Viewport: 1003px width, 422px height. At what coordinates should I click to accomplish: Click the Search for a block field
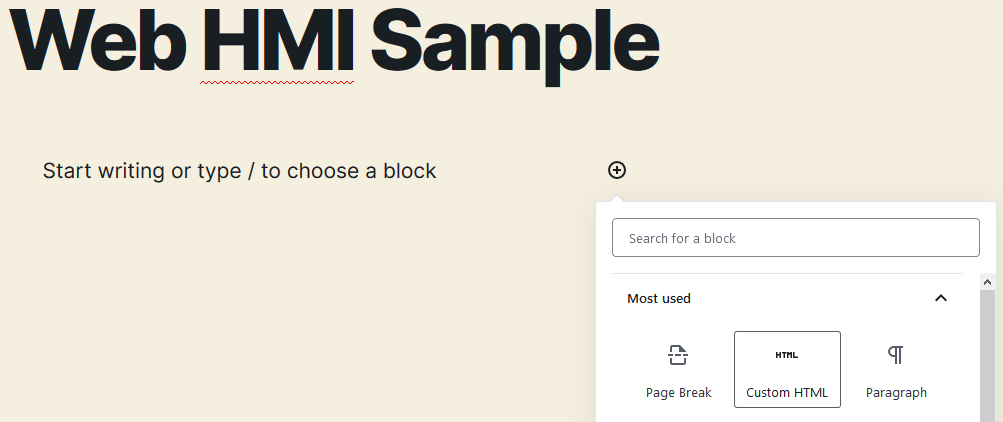(795, 238)
